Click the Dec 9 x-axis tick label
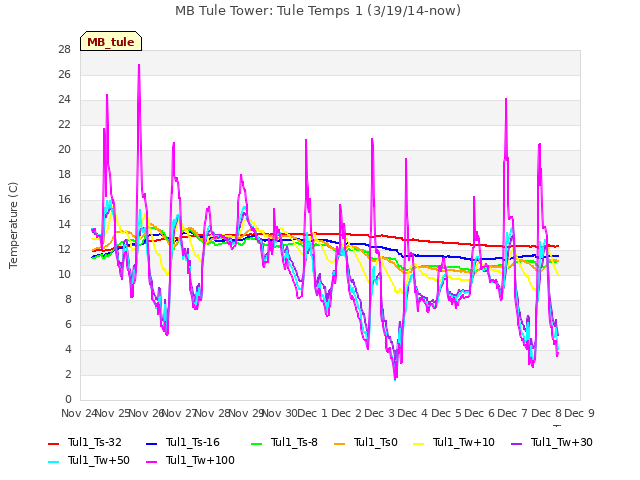640x480 pixels. pos(579,413)
